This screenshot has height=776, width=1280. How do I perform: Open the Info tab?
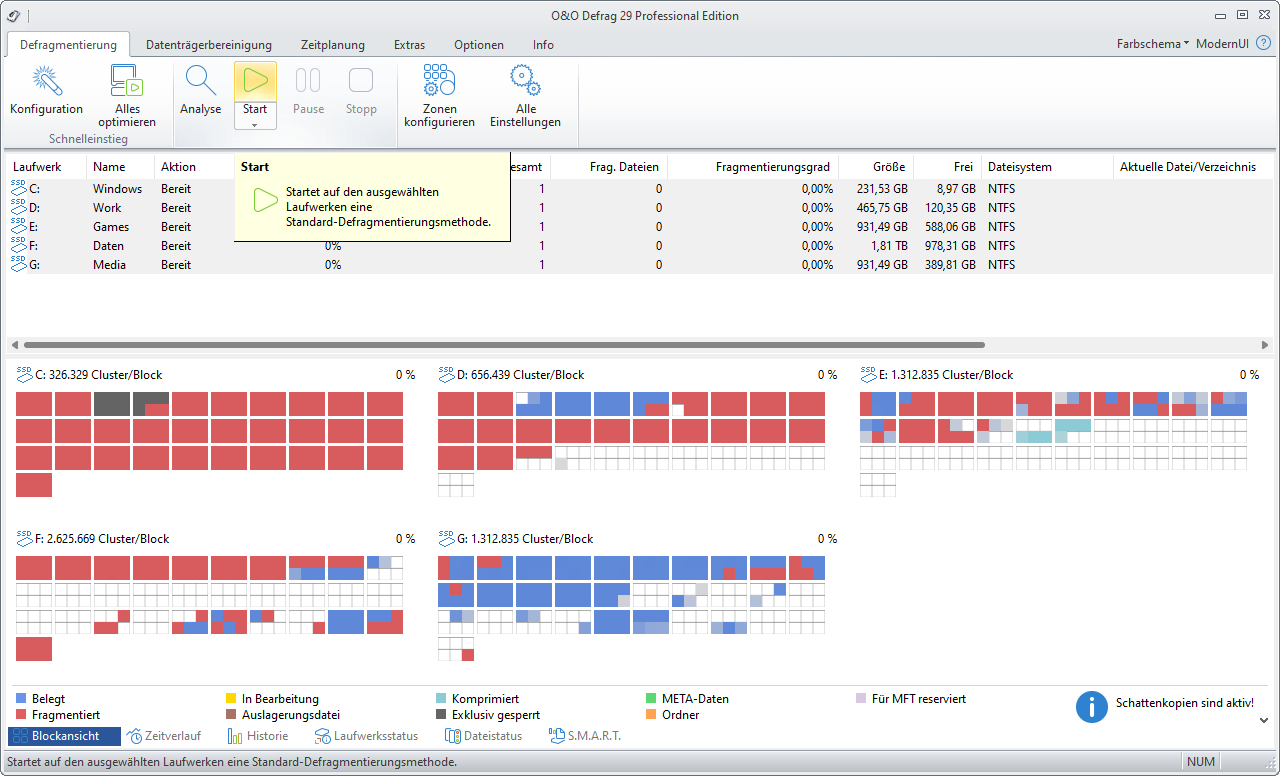tap(543, 45)
